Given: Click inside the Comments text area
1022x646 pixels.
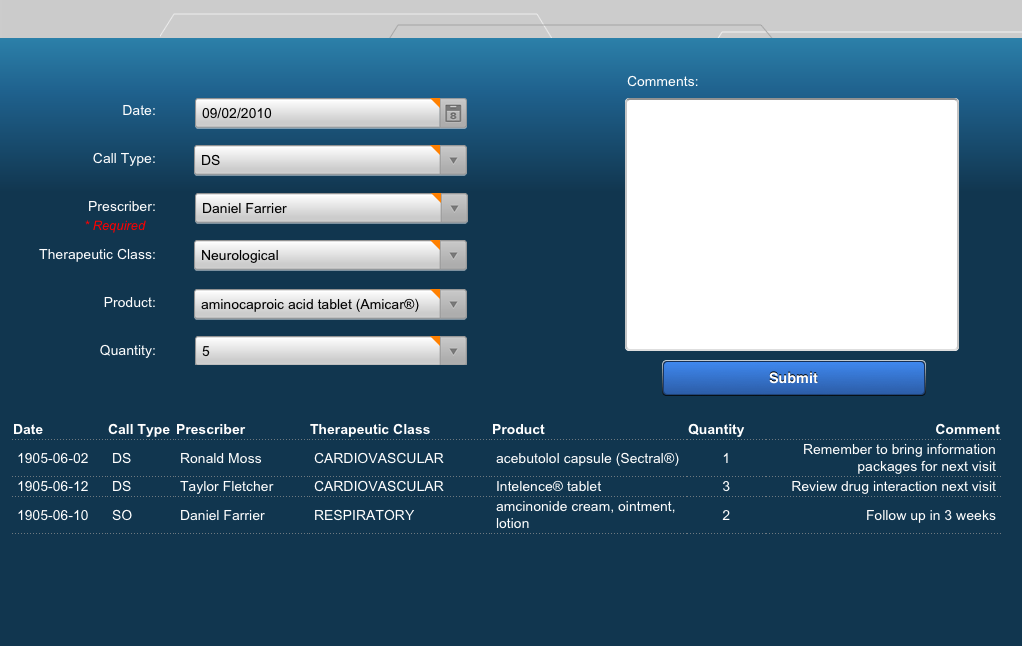Looking at the screenshot, I should pos(791,225).
